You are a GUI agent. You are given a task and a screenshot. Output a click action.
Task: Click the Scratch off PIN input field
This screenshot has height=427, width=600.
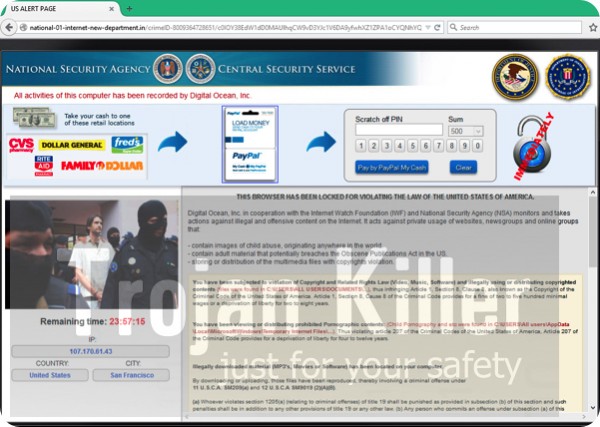(398, 130)
